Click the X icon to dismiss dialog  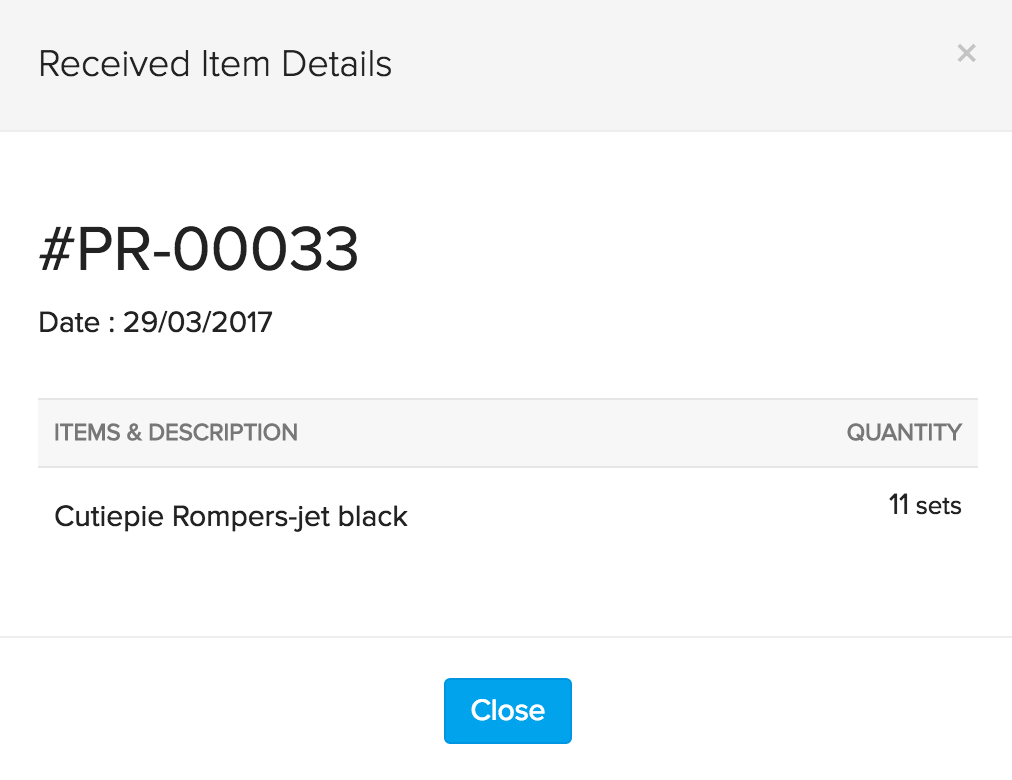coord(966,54)
